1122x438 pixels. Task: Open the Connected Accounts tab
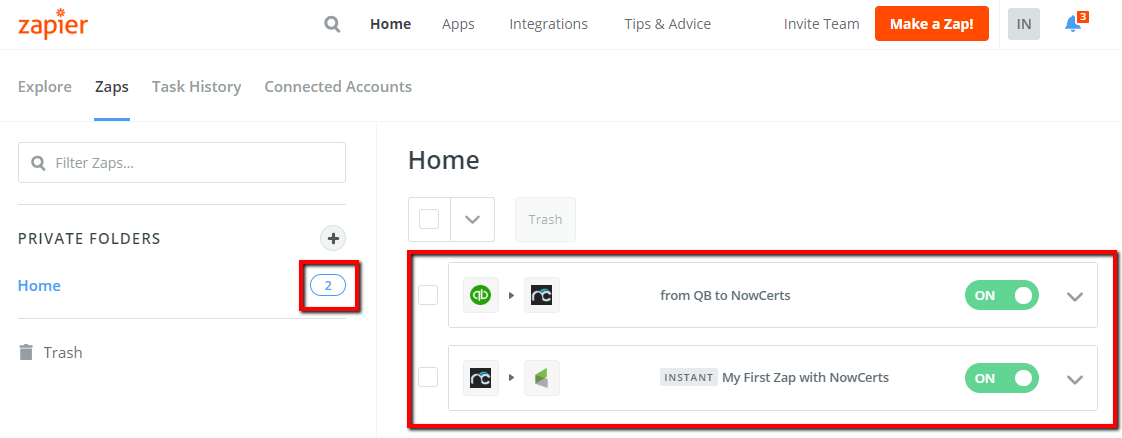338,87
